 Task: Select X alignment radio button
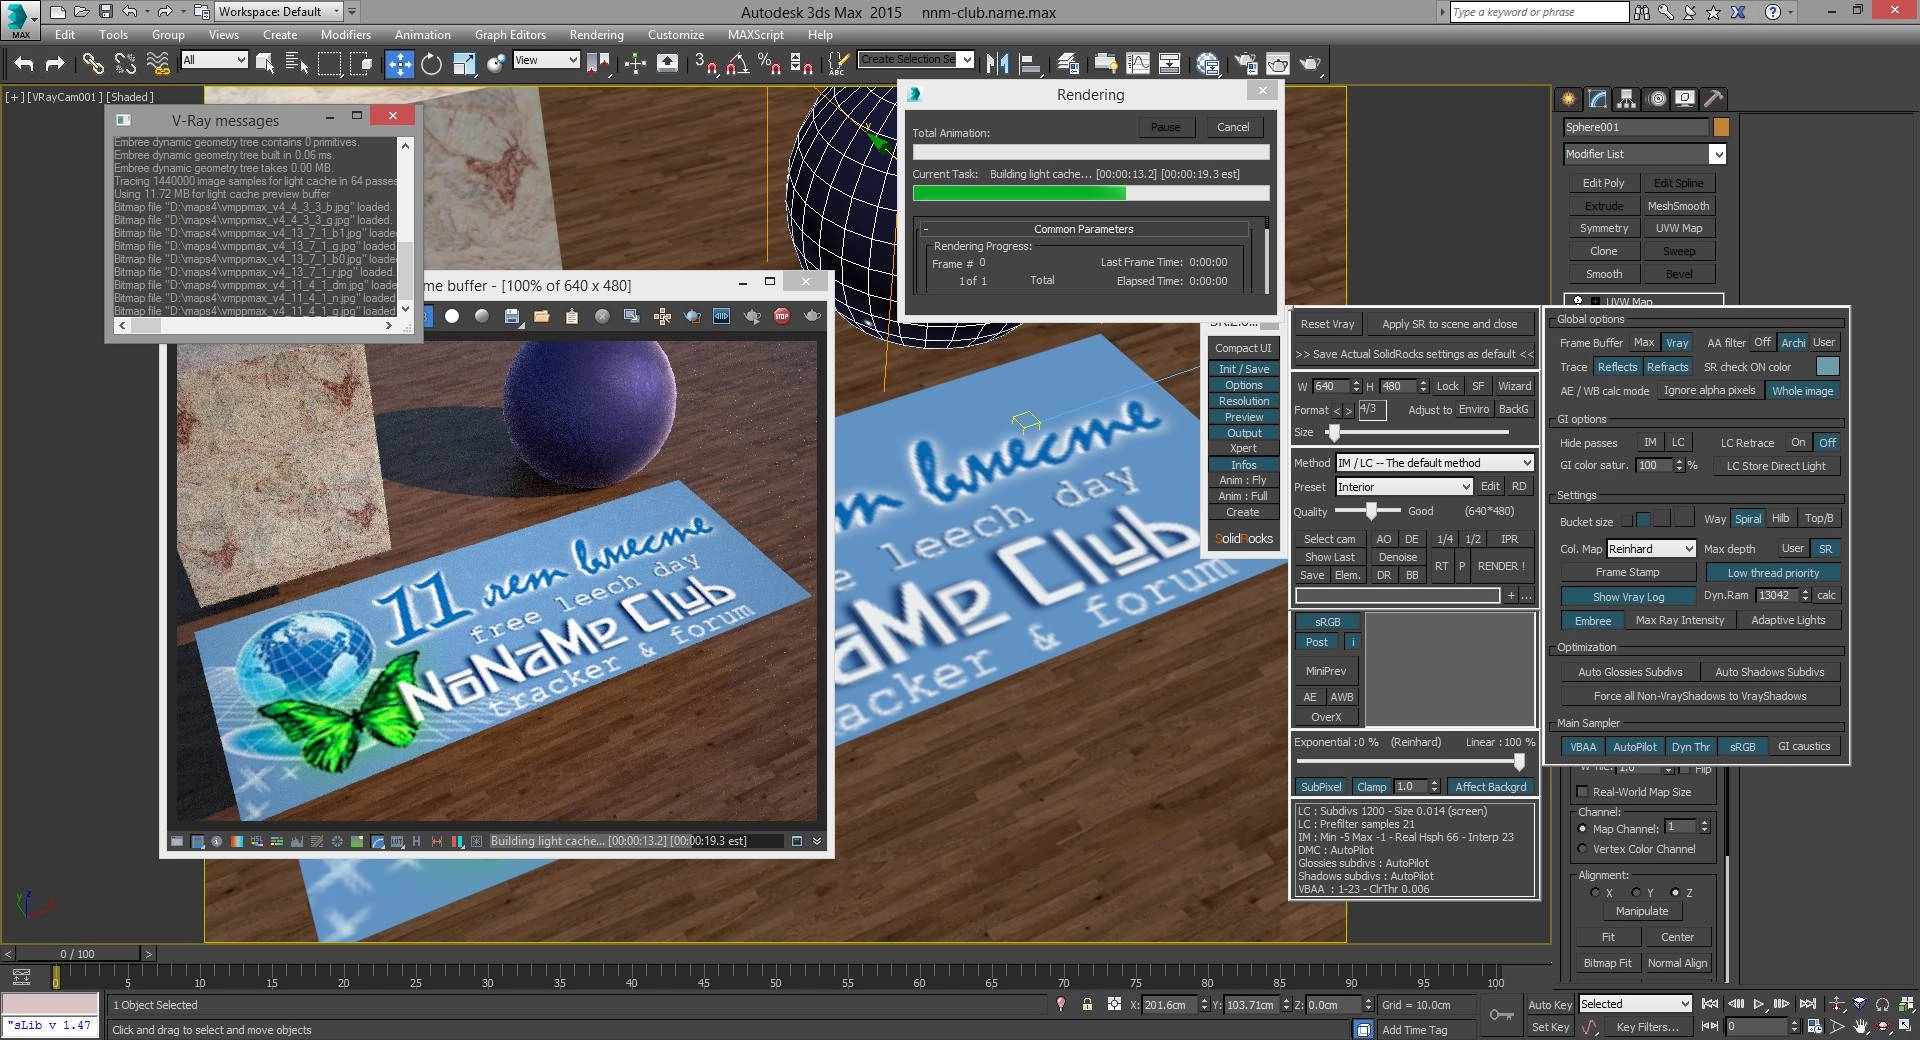1595,893
